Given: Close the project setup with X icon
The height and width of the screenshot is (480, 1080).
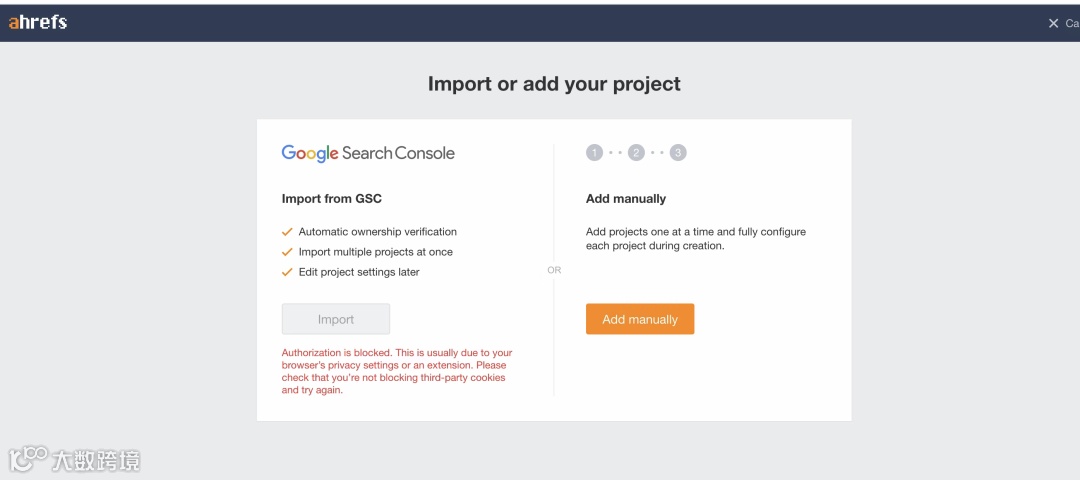Looking at the screenshot, I should point(1053,23).
